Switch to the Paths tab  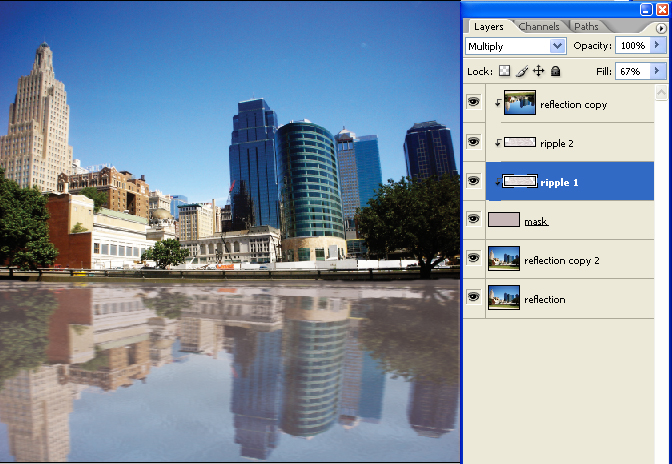point(586,27)
